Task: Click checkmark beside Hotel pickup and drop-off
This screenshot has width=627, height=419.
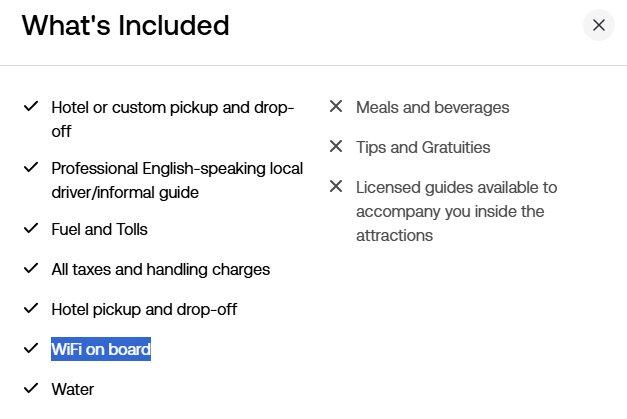Action: (31, 309)
